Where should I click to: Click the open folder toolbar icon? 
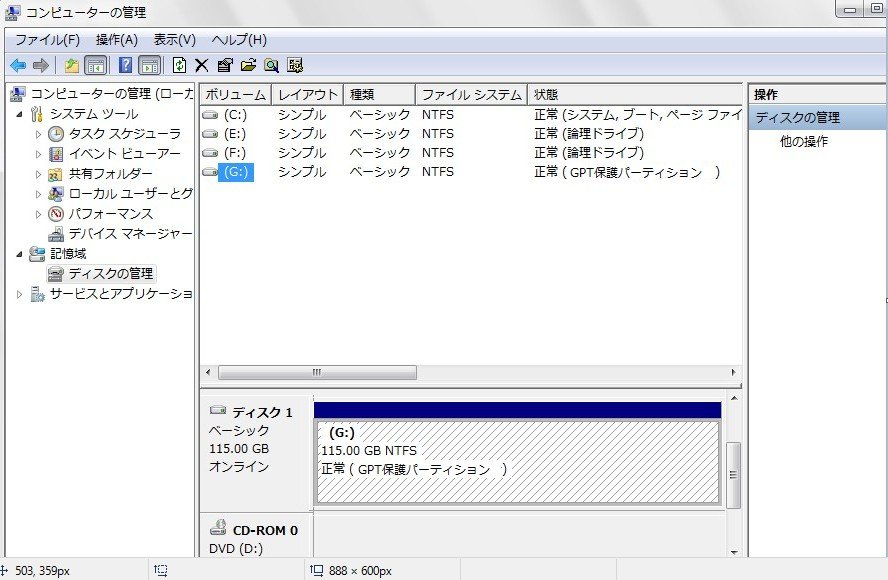tap(248, 66)
